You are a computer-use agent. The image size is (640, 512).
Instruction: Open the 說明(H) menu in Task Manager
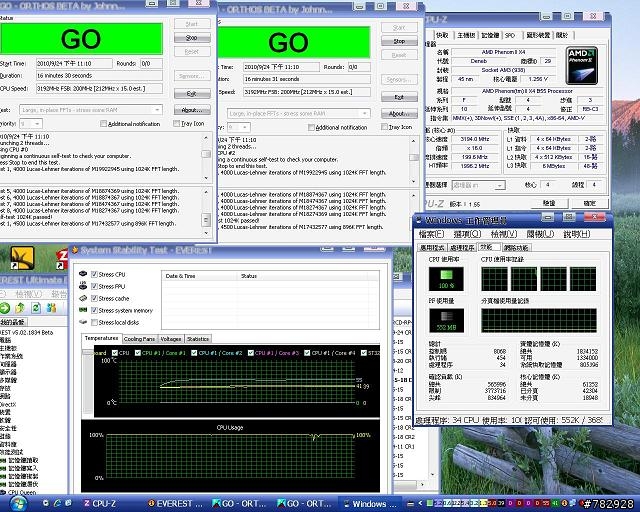(577, 234)
